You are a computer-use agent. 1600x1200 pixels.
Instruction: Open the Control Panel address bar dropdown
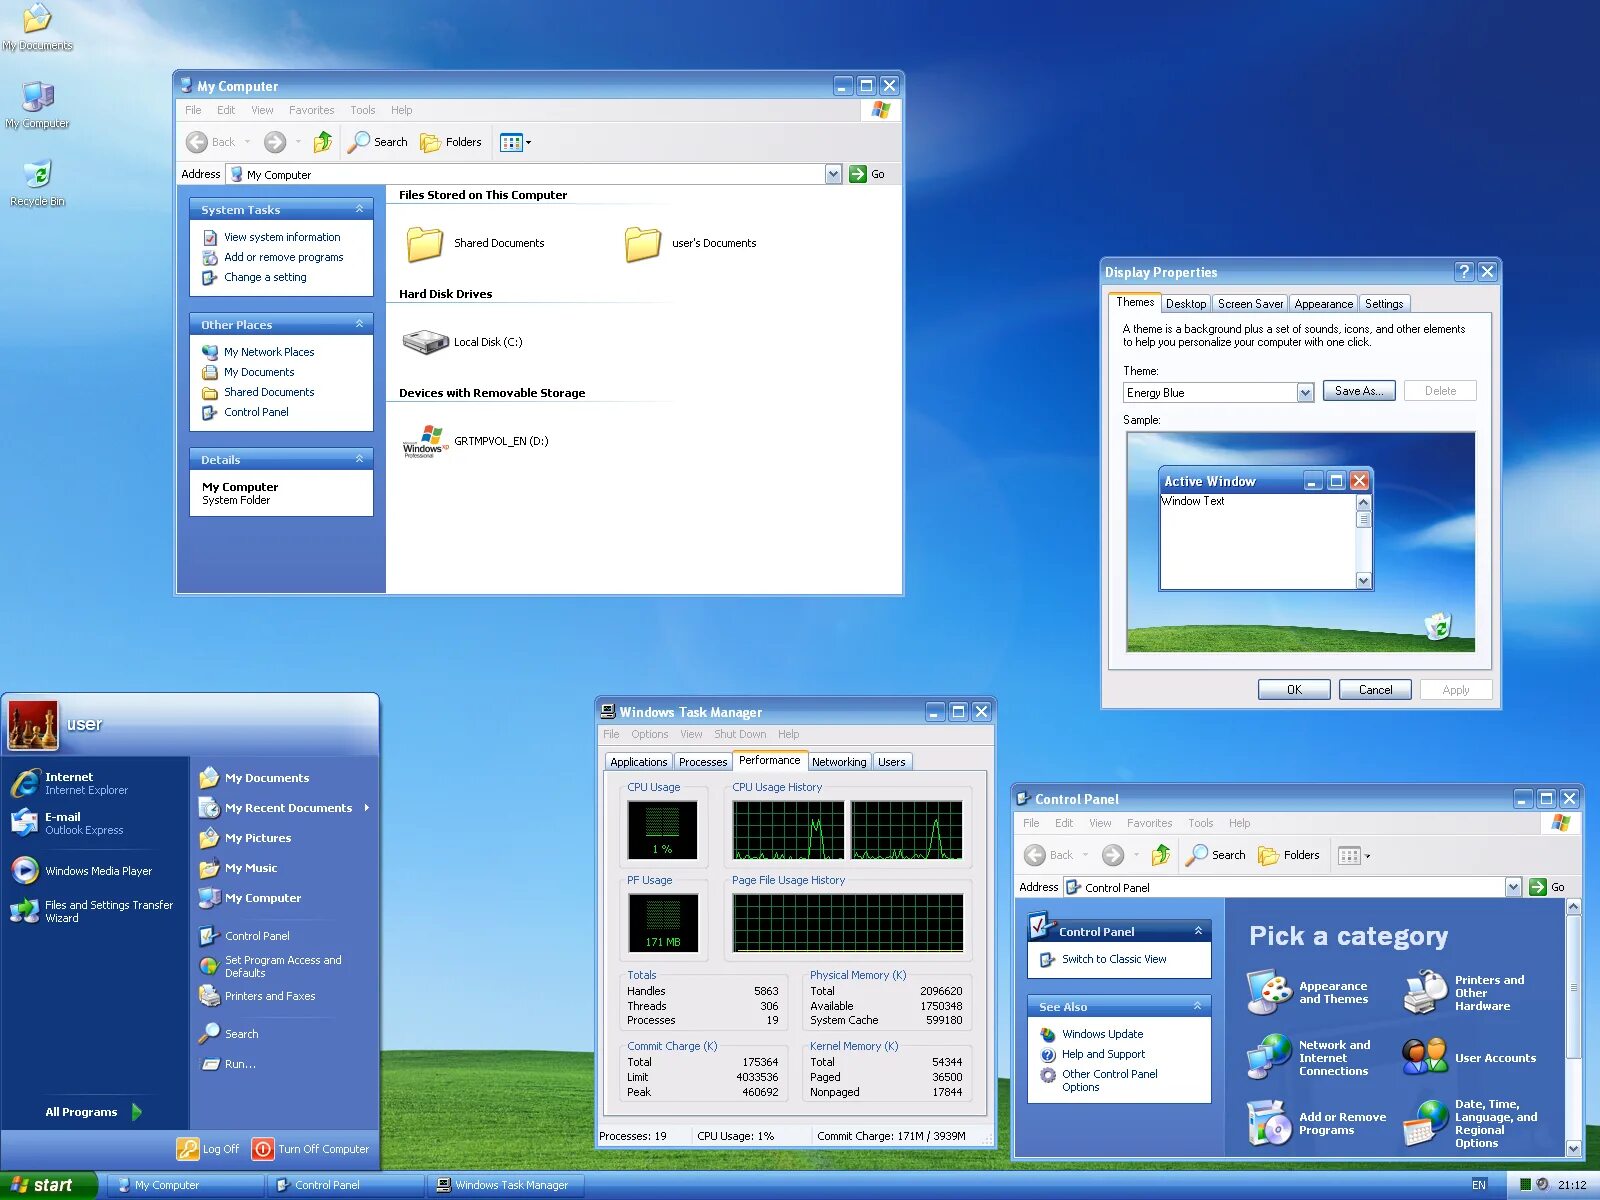coord(1513,887)
